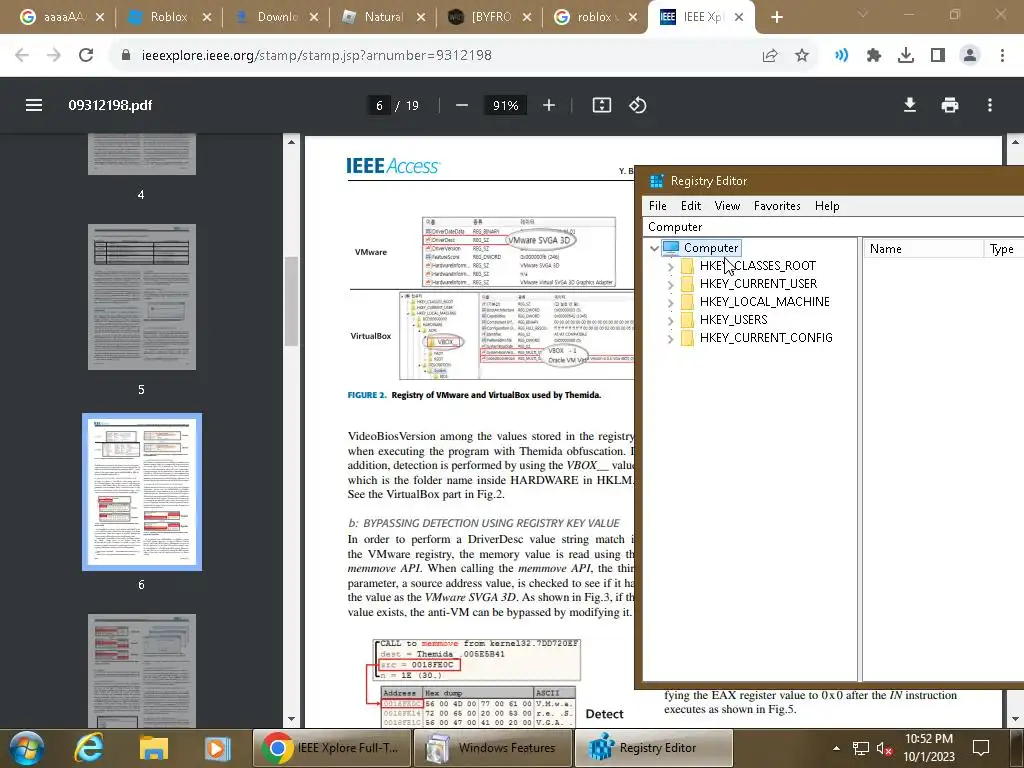The height and width of the screenshot is (768, 1024).
Task: Click the Type column header
Action: (1003, 249)
